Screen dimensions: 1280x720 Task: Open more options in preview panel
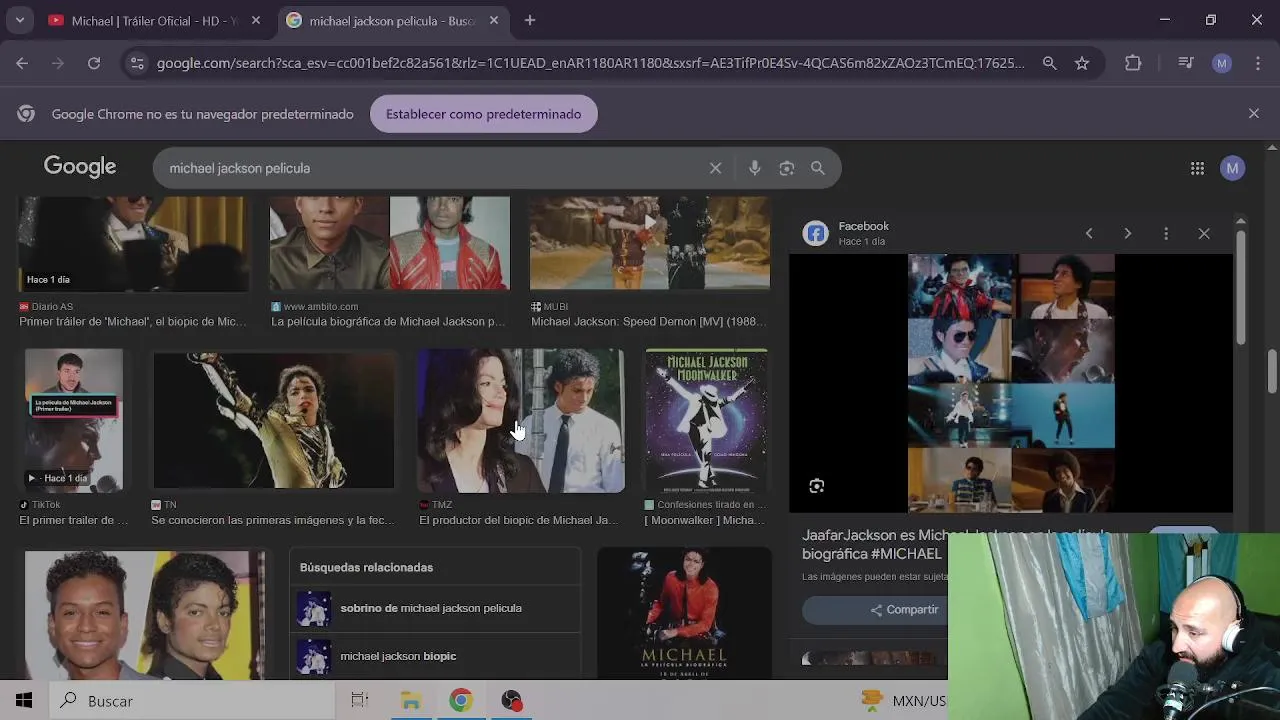pos(1166,233)
